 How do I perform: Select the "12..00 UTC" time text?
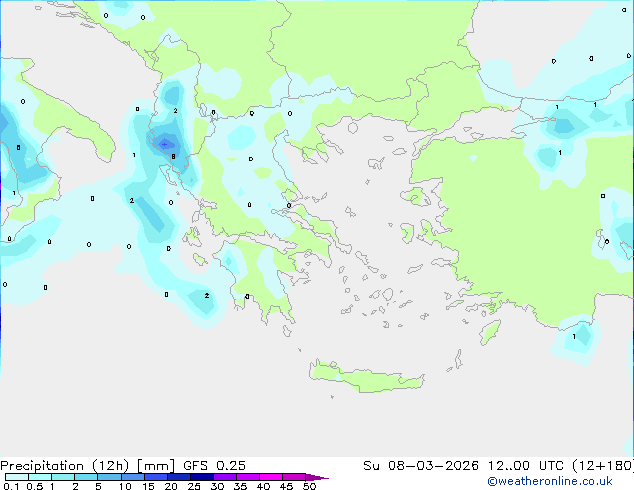528,466
